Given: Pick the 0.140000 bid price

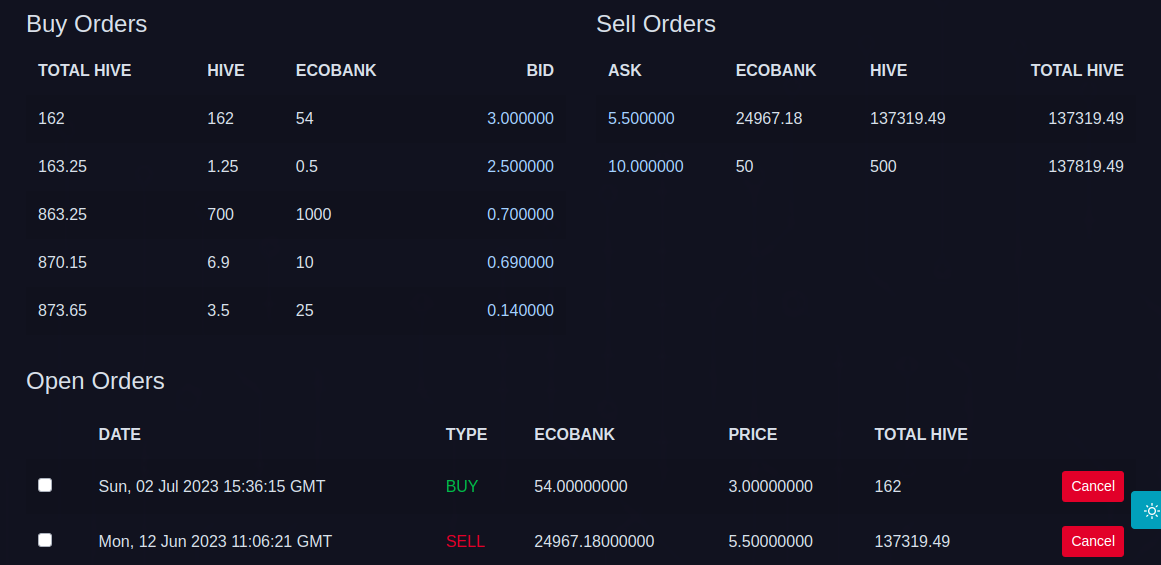Looking at the screenshot, I should (x=520, y=310).
